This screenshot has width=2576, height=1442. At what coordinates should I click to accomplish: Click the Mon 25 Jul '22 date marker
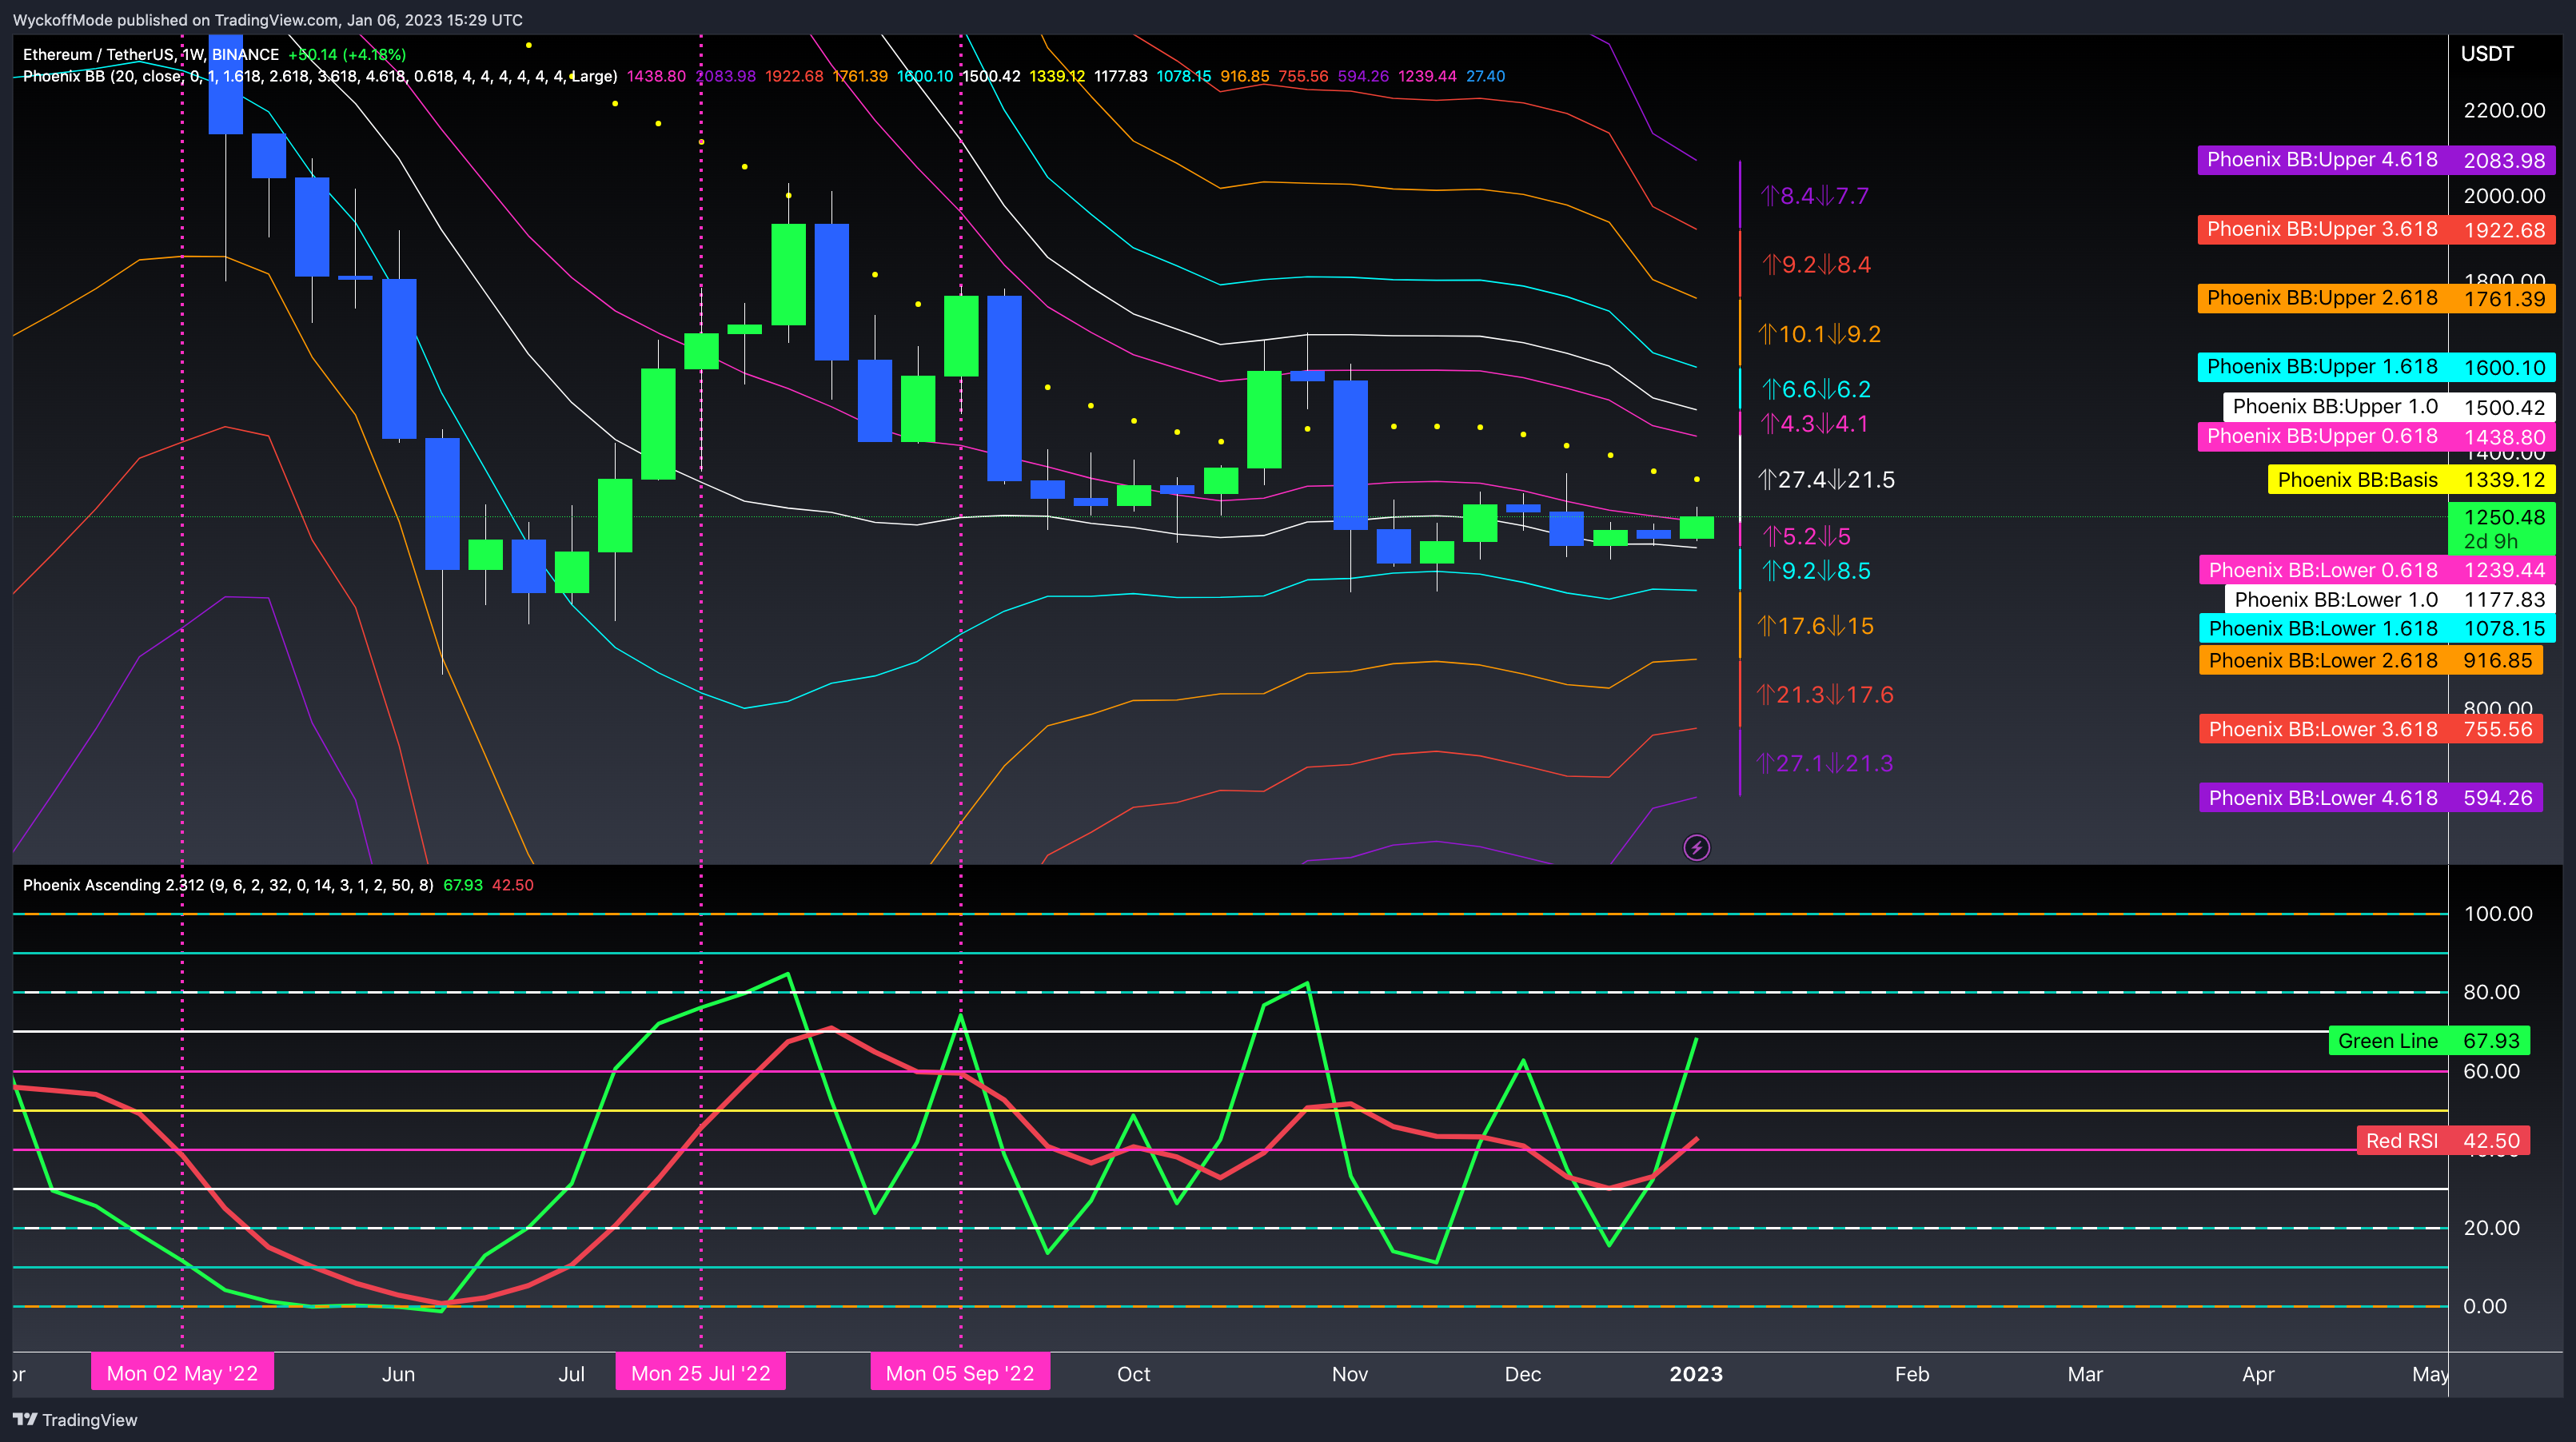pyautogui.click(x=701, y=1373)
